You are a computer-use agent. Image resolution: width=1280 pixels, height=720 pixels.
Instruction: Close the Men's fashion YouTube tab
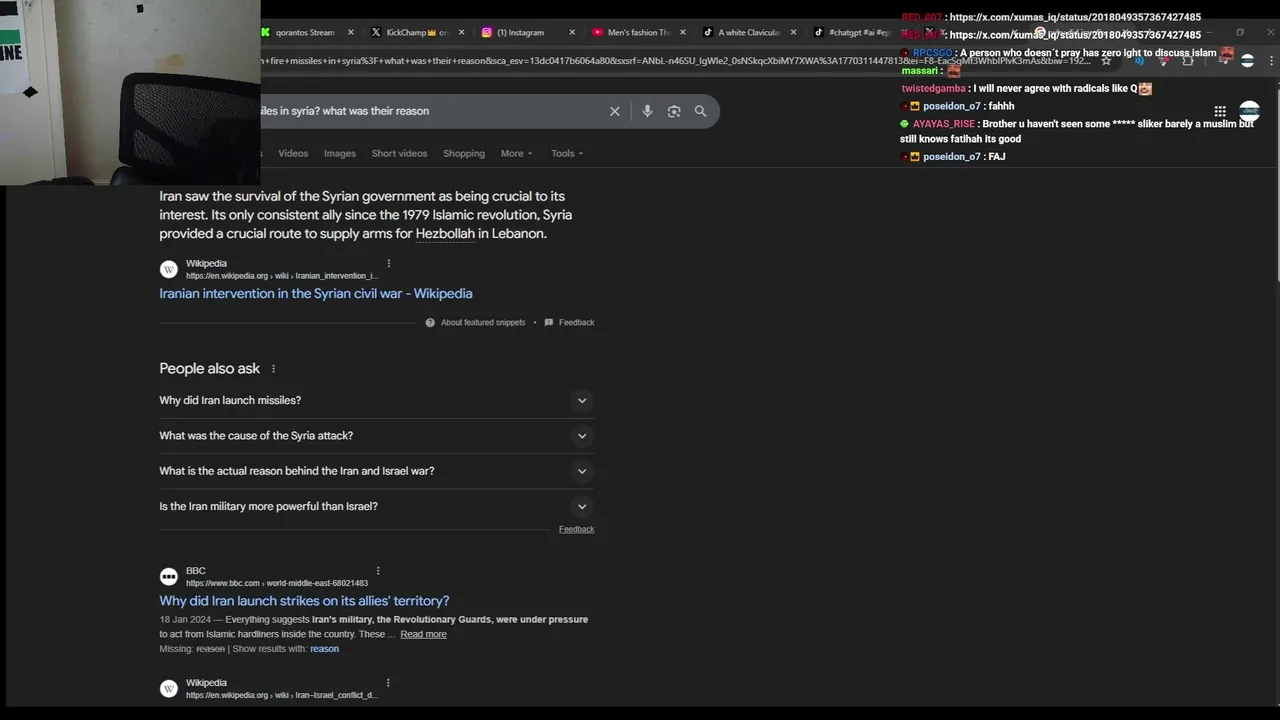point(683,32)
